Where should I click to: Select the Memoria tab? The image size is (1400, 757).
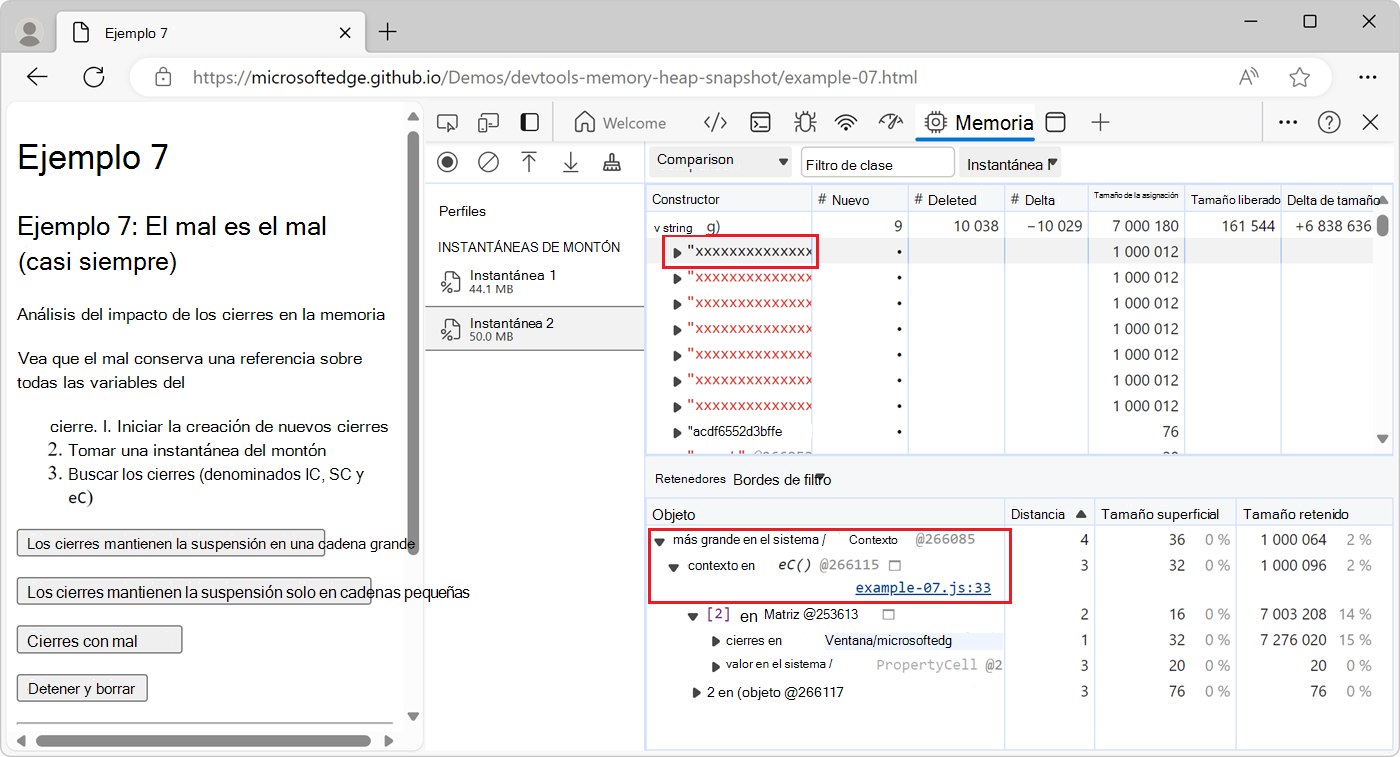(x=978, y=123)
